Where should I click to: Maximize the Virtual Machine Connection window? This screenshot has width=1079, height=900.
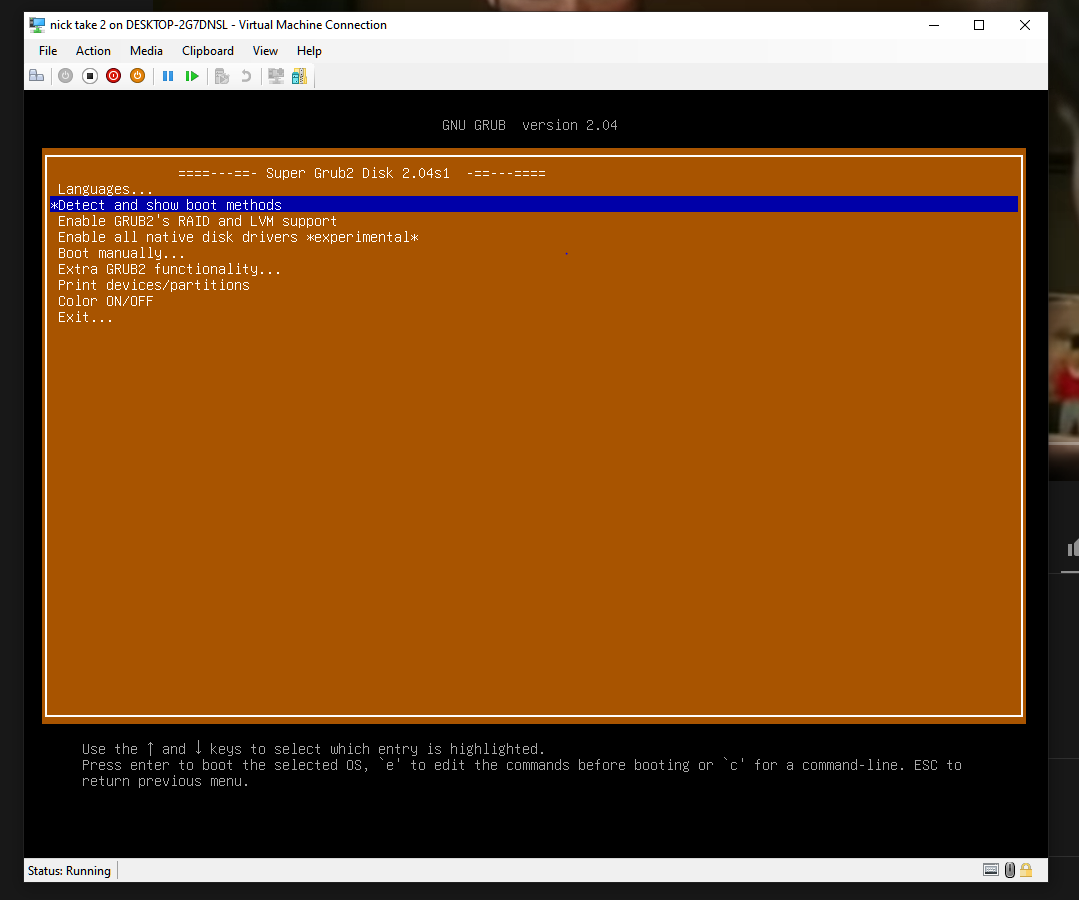pos(979,25)
